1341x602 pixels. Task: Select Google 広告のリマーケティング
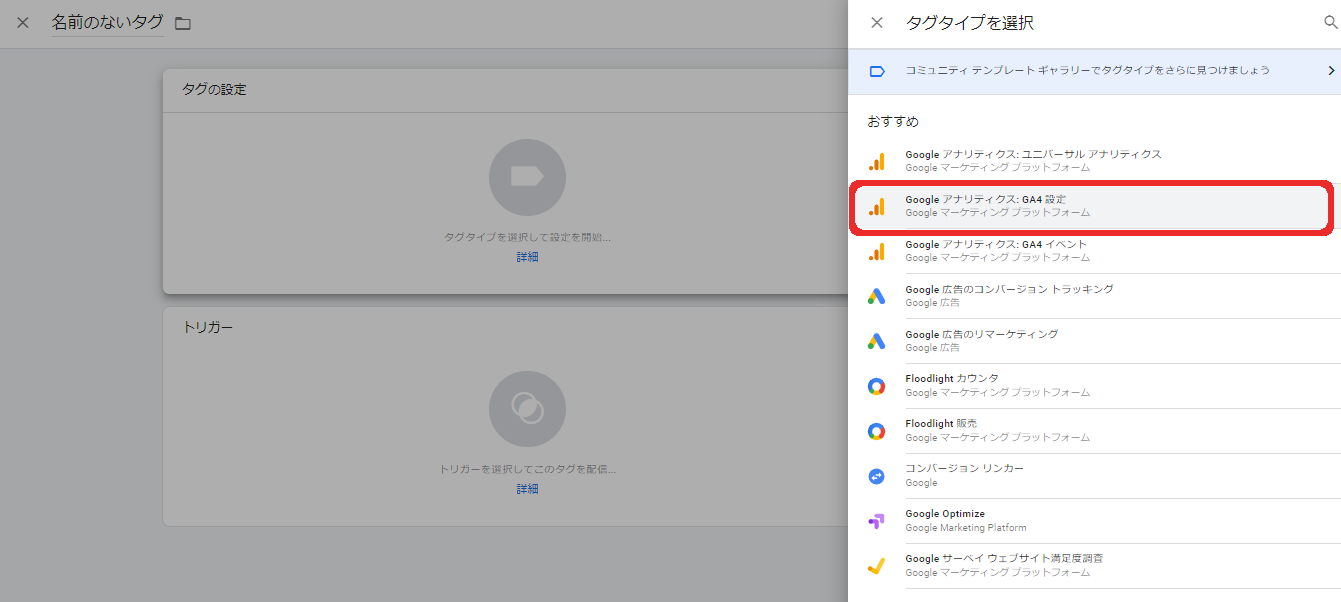pos(1094,341)
